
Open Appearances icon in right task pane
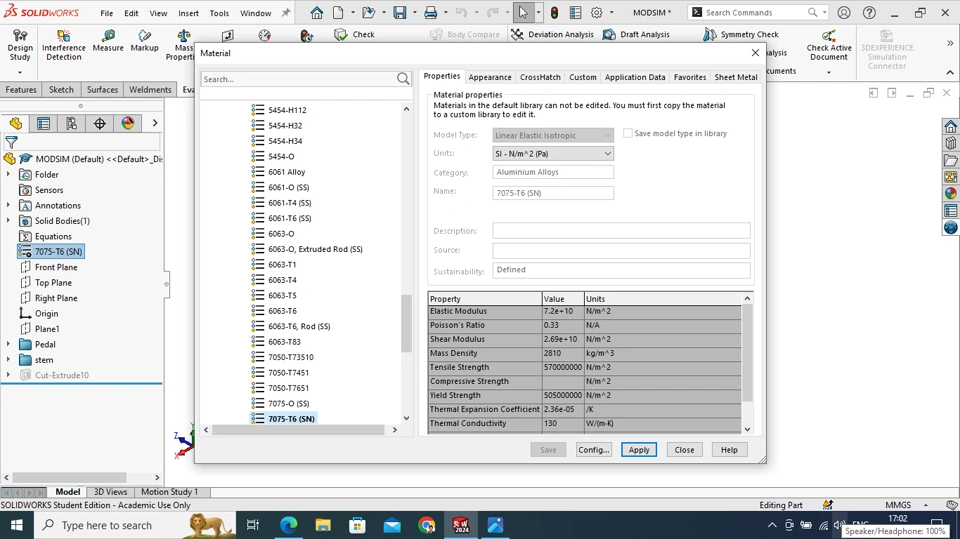[950, 193]
